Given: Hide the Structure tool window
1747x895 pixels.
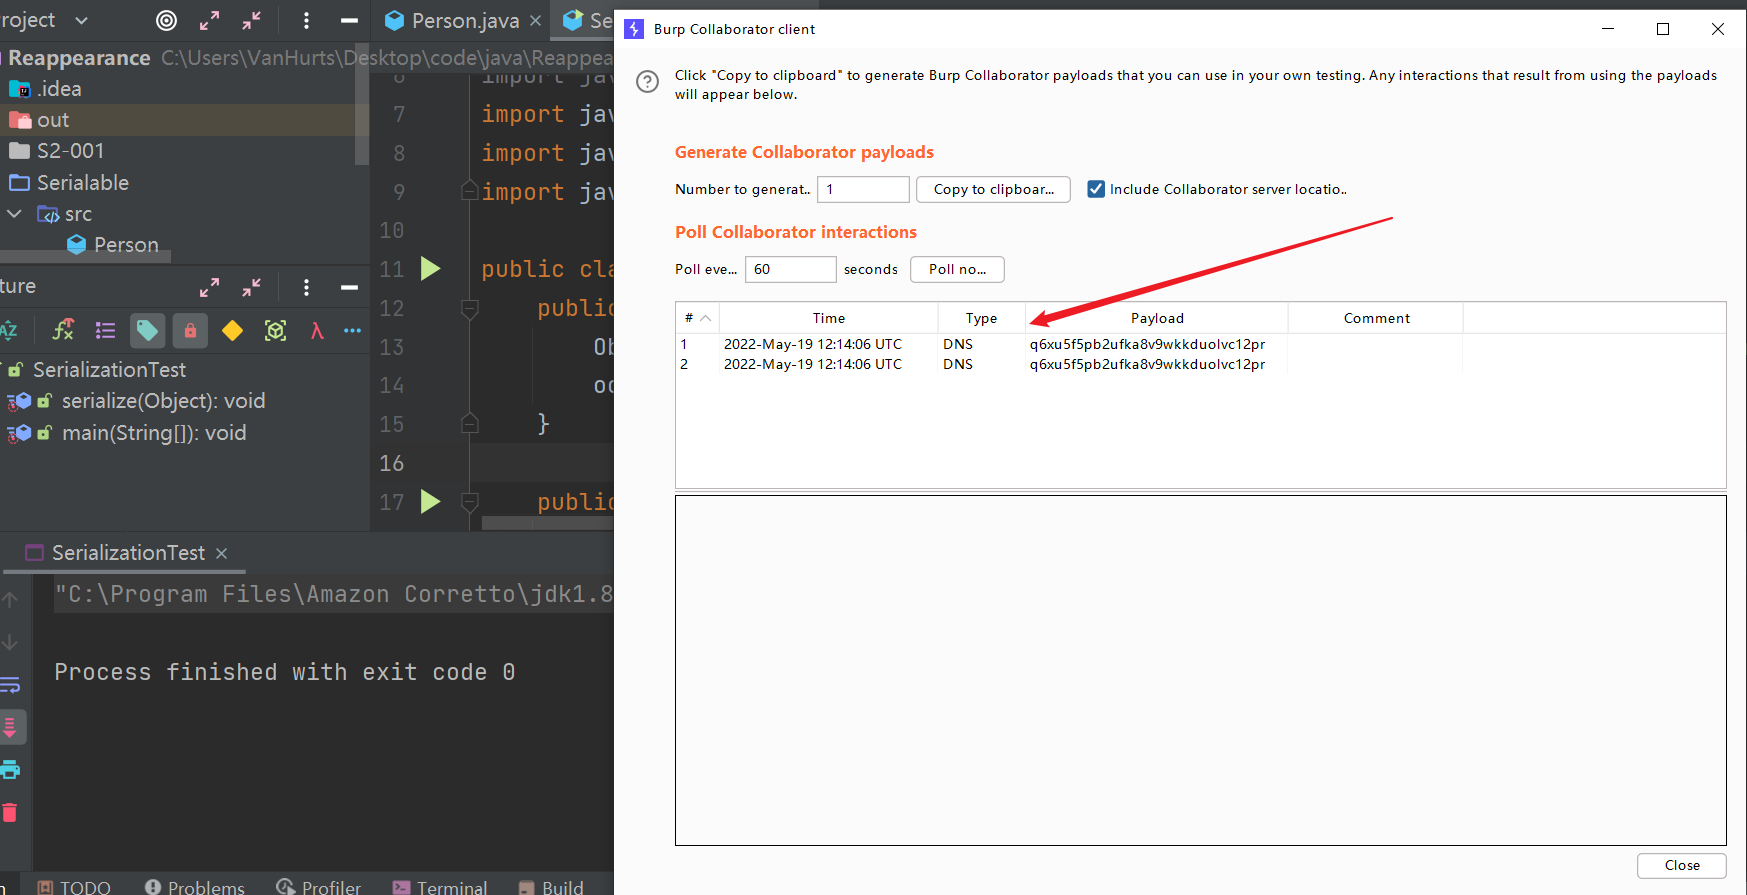Looking at the screenshot, I should click(x=349, y=287).
